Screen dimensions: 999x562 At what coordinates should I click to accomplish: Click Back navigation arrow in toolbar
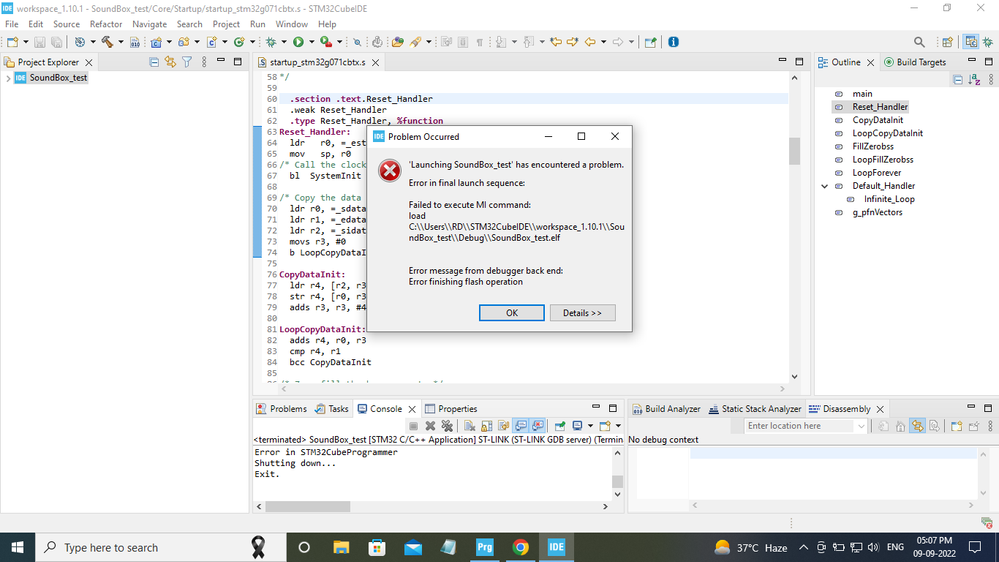coord(590,42)
